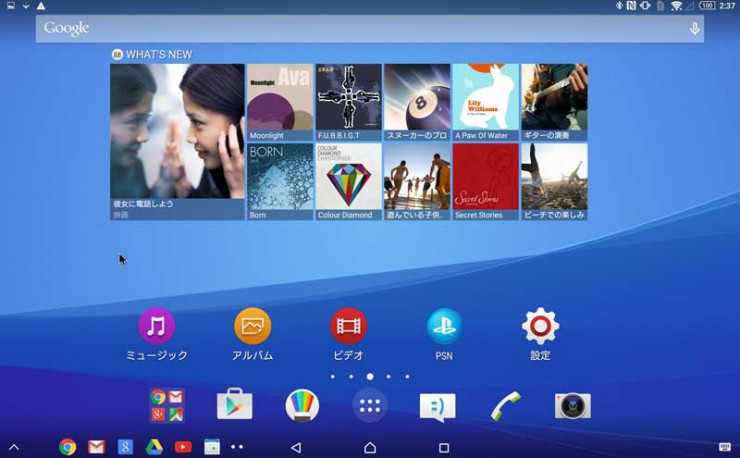
Task: Launch Chrome from the bottom shortcut bar
Action: tap(67, 447)
